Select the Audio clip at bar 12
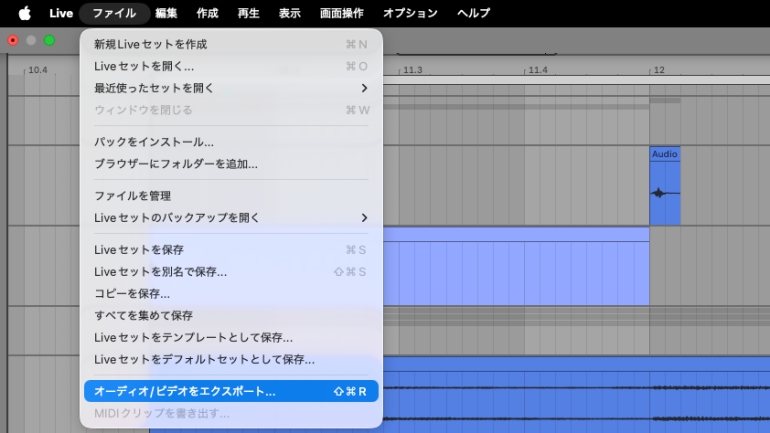Image resolution: width=770 pixels, height=433 pixels. 665,186
